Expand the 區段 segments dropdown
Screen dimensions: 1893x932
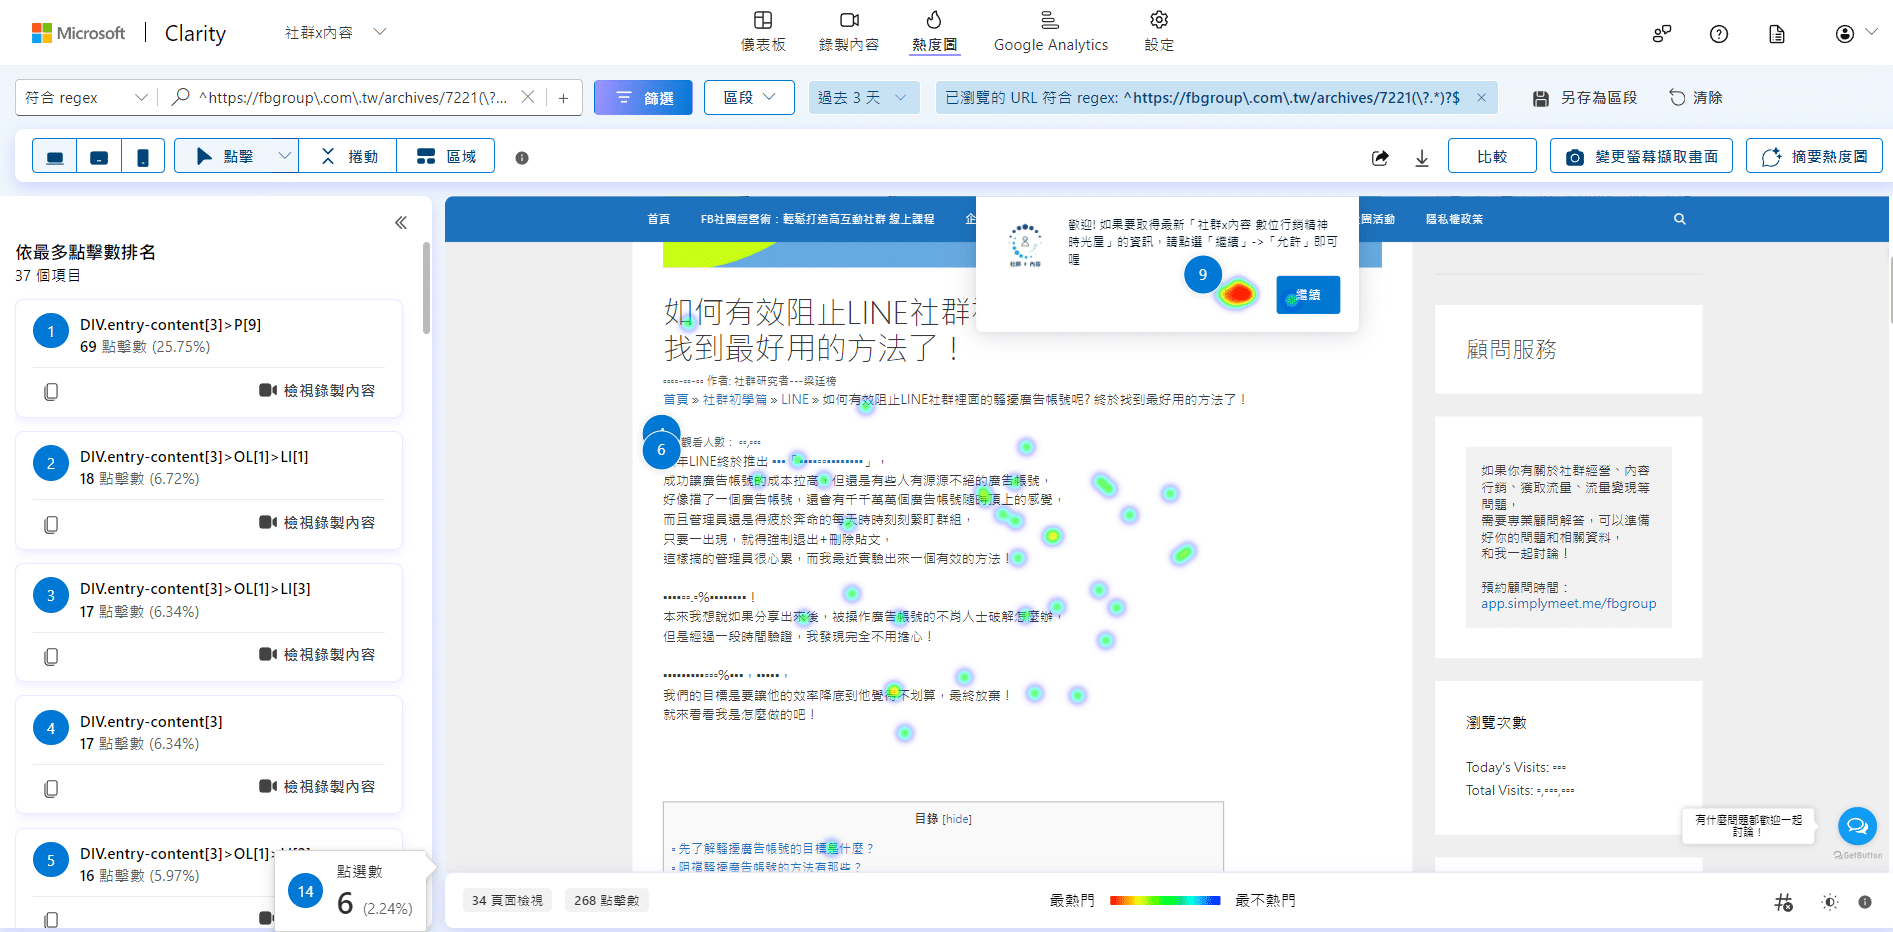[x=749, y=97]
